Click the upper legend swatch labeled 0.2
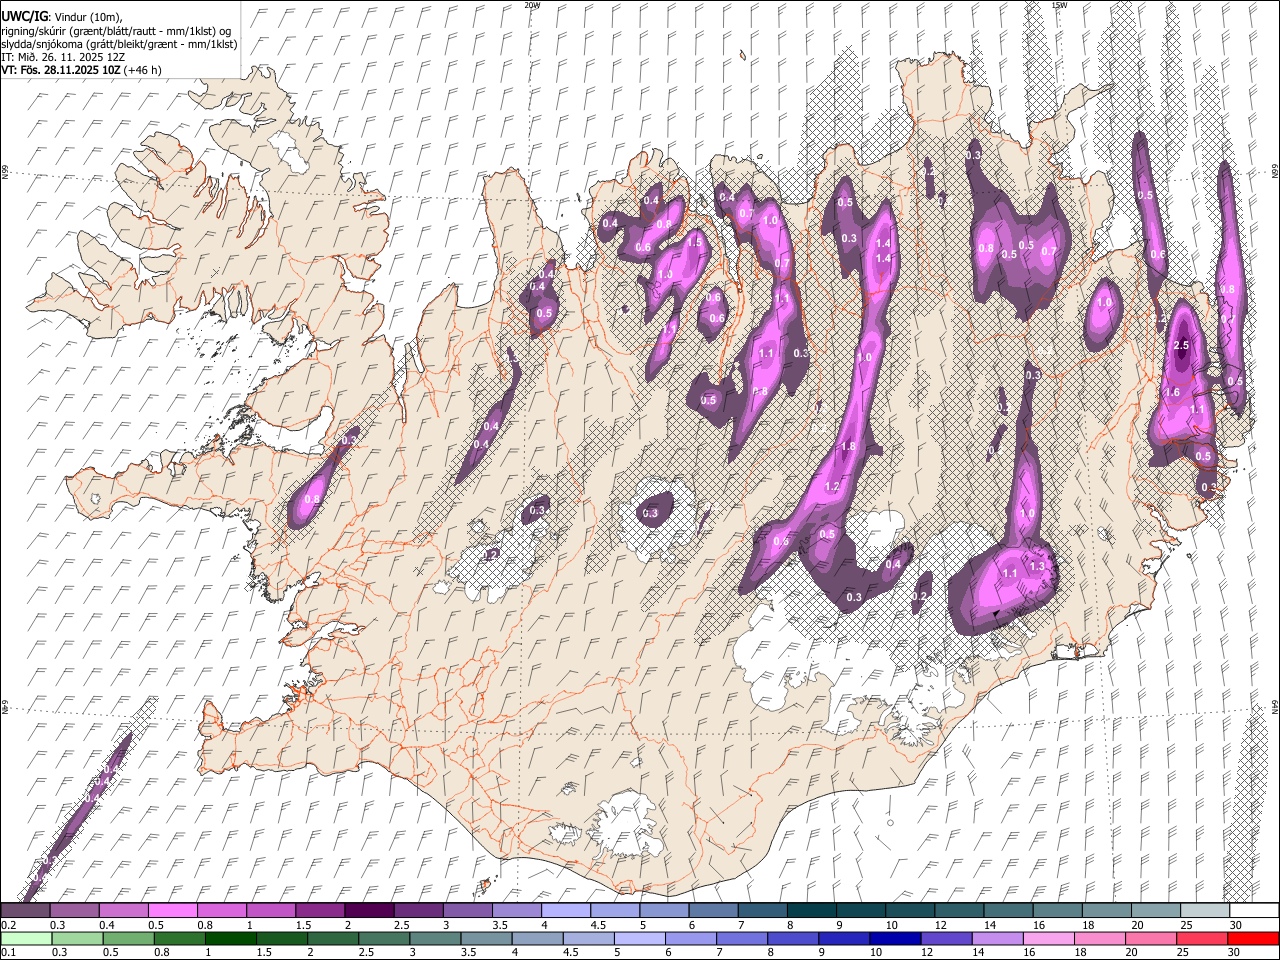 [x=25, y=911]
